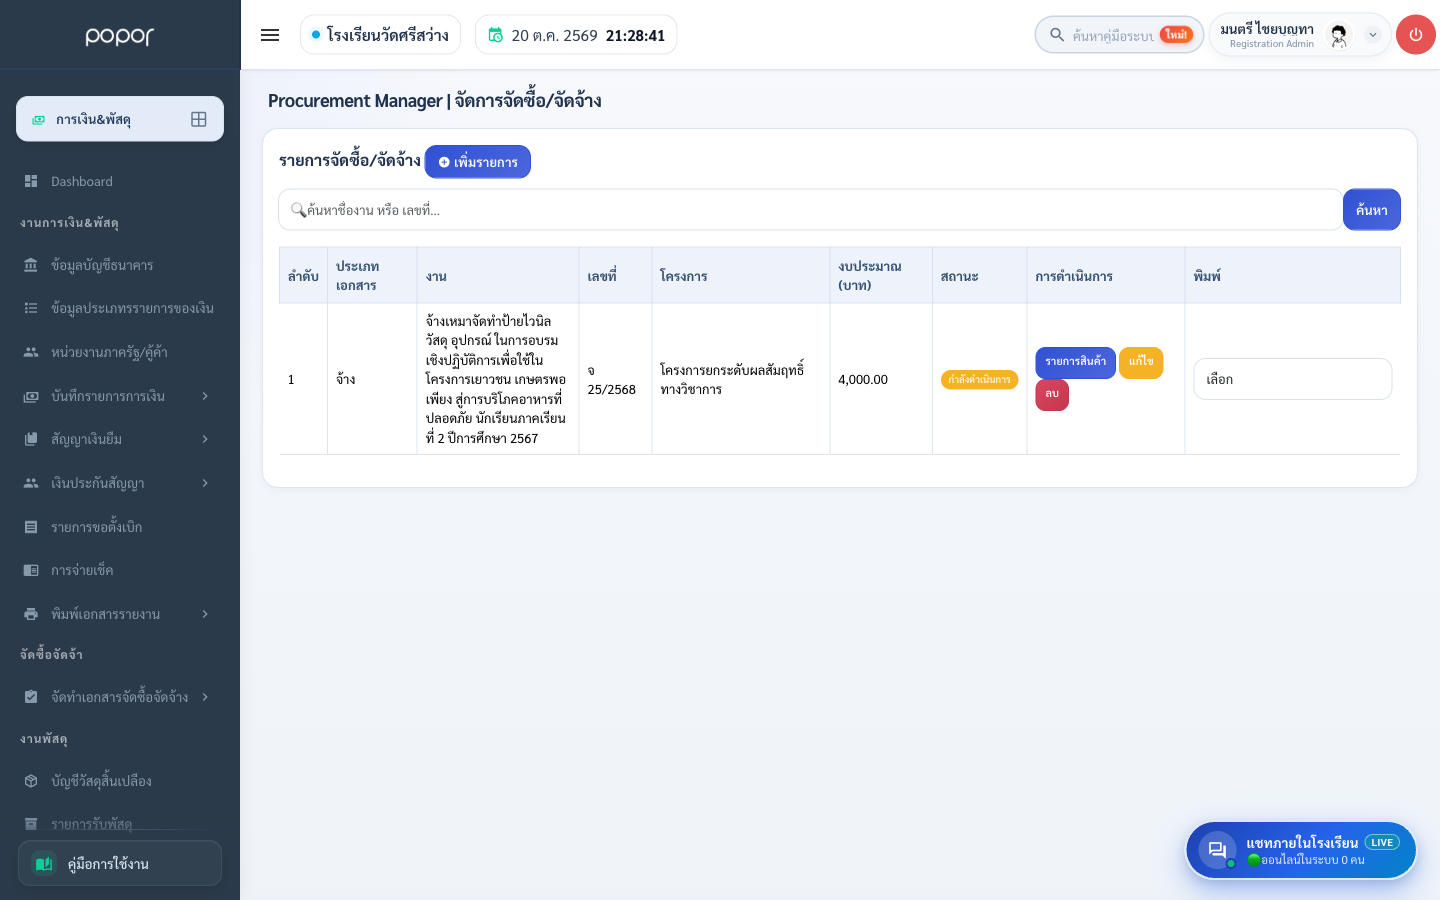1440x900 pixels.
Task: Click the bank icon for ข้อมูลบัญชีธนาคาร
Action: [31, 265]
